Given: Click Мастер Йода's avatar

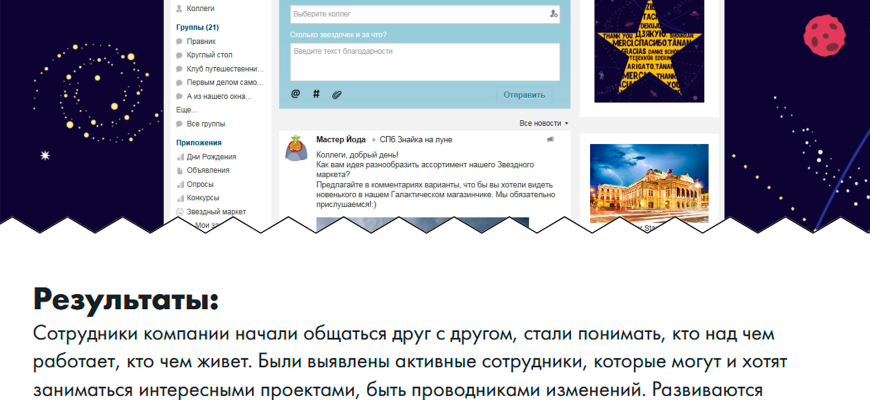Looking at the screenshot, I should coord(296,148).
